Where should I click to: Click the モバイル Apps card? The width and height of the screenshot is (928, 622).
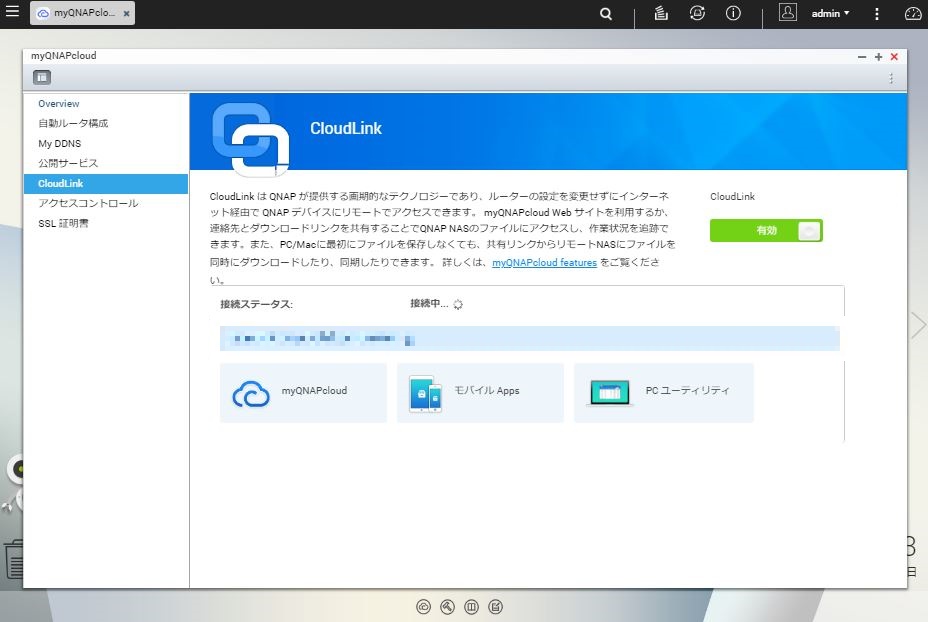[x=480, y=392]
